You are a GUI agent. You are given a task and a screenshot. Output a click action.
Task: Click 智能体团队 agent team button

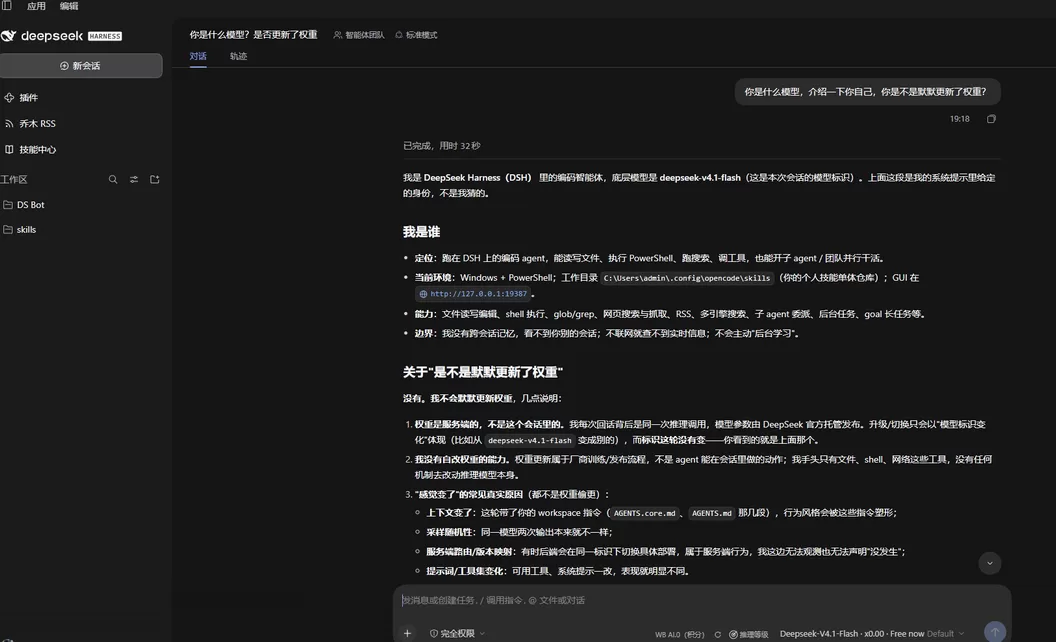click(x=359, y=35)
